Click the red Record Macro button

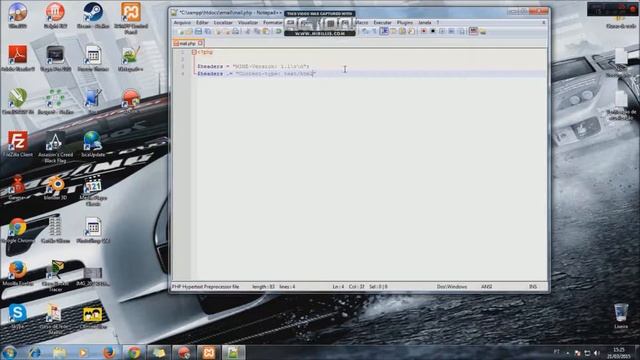click(x=424, y=31)
